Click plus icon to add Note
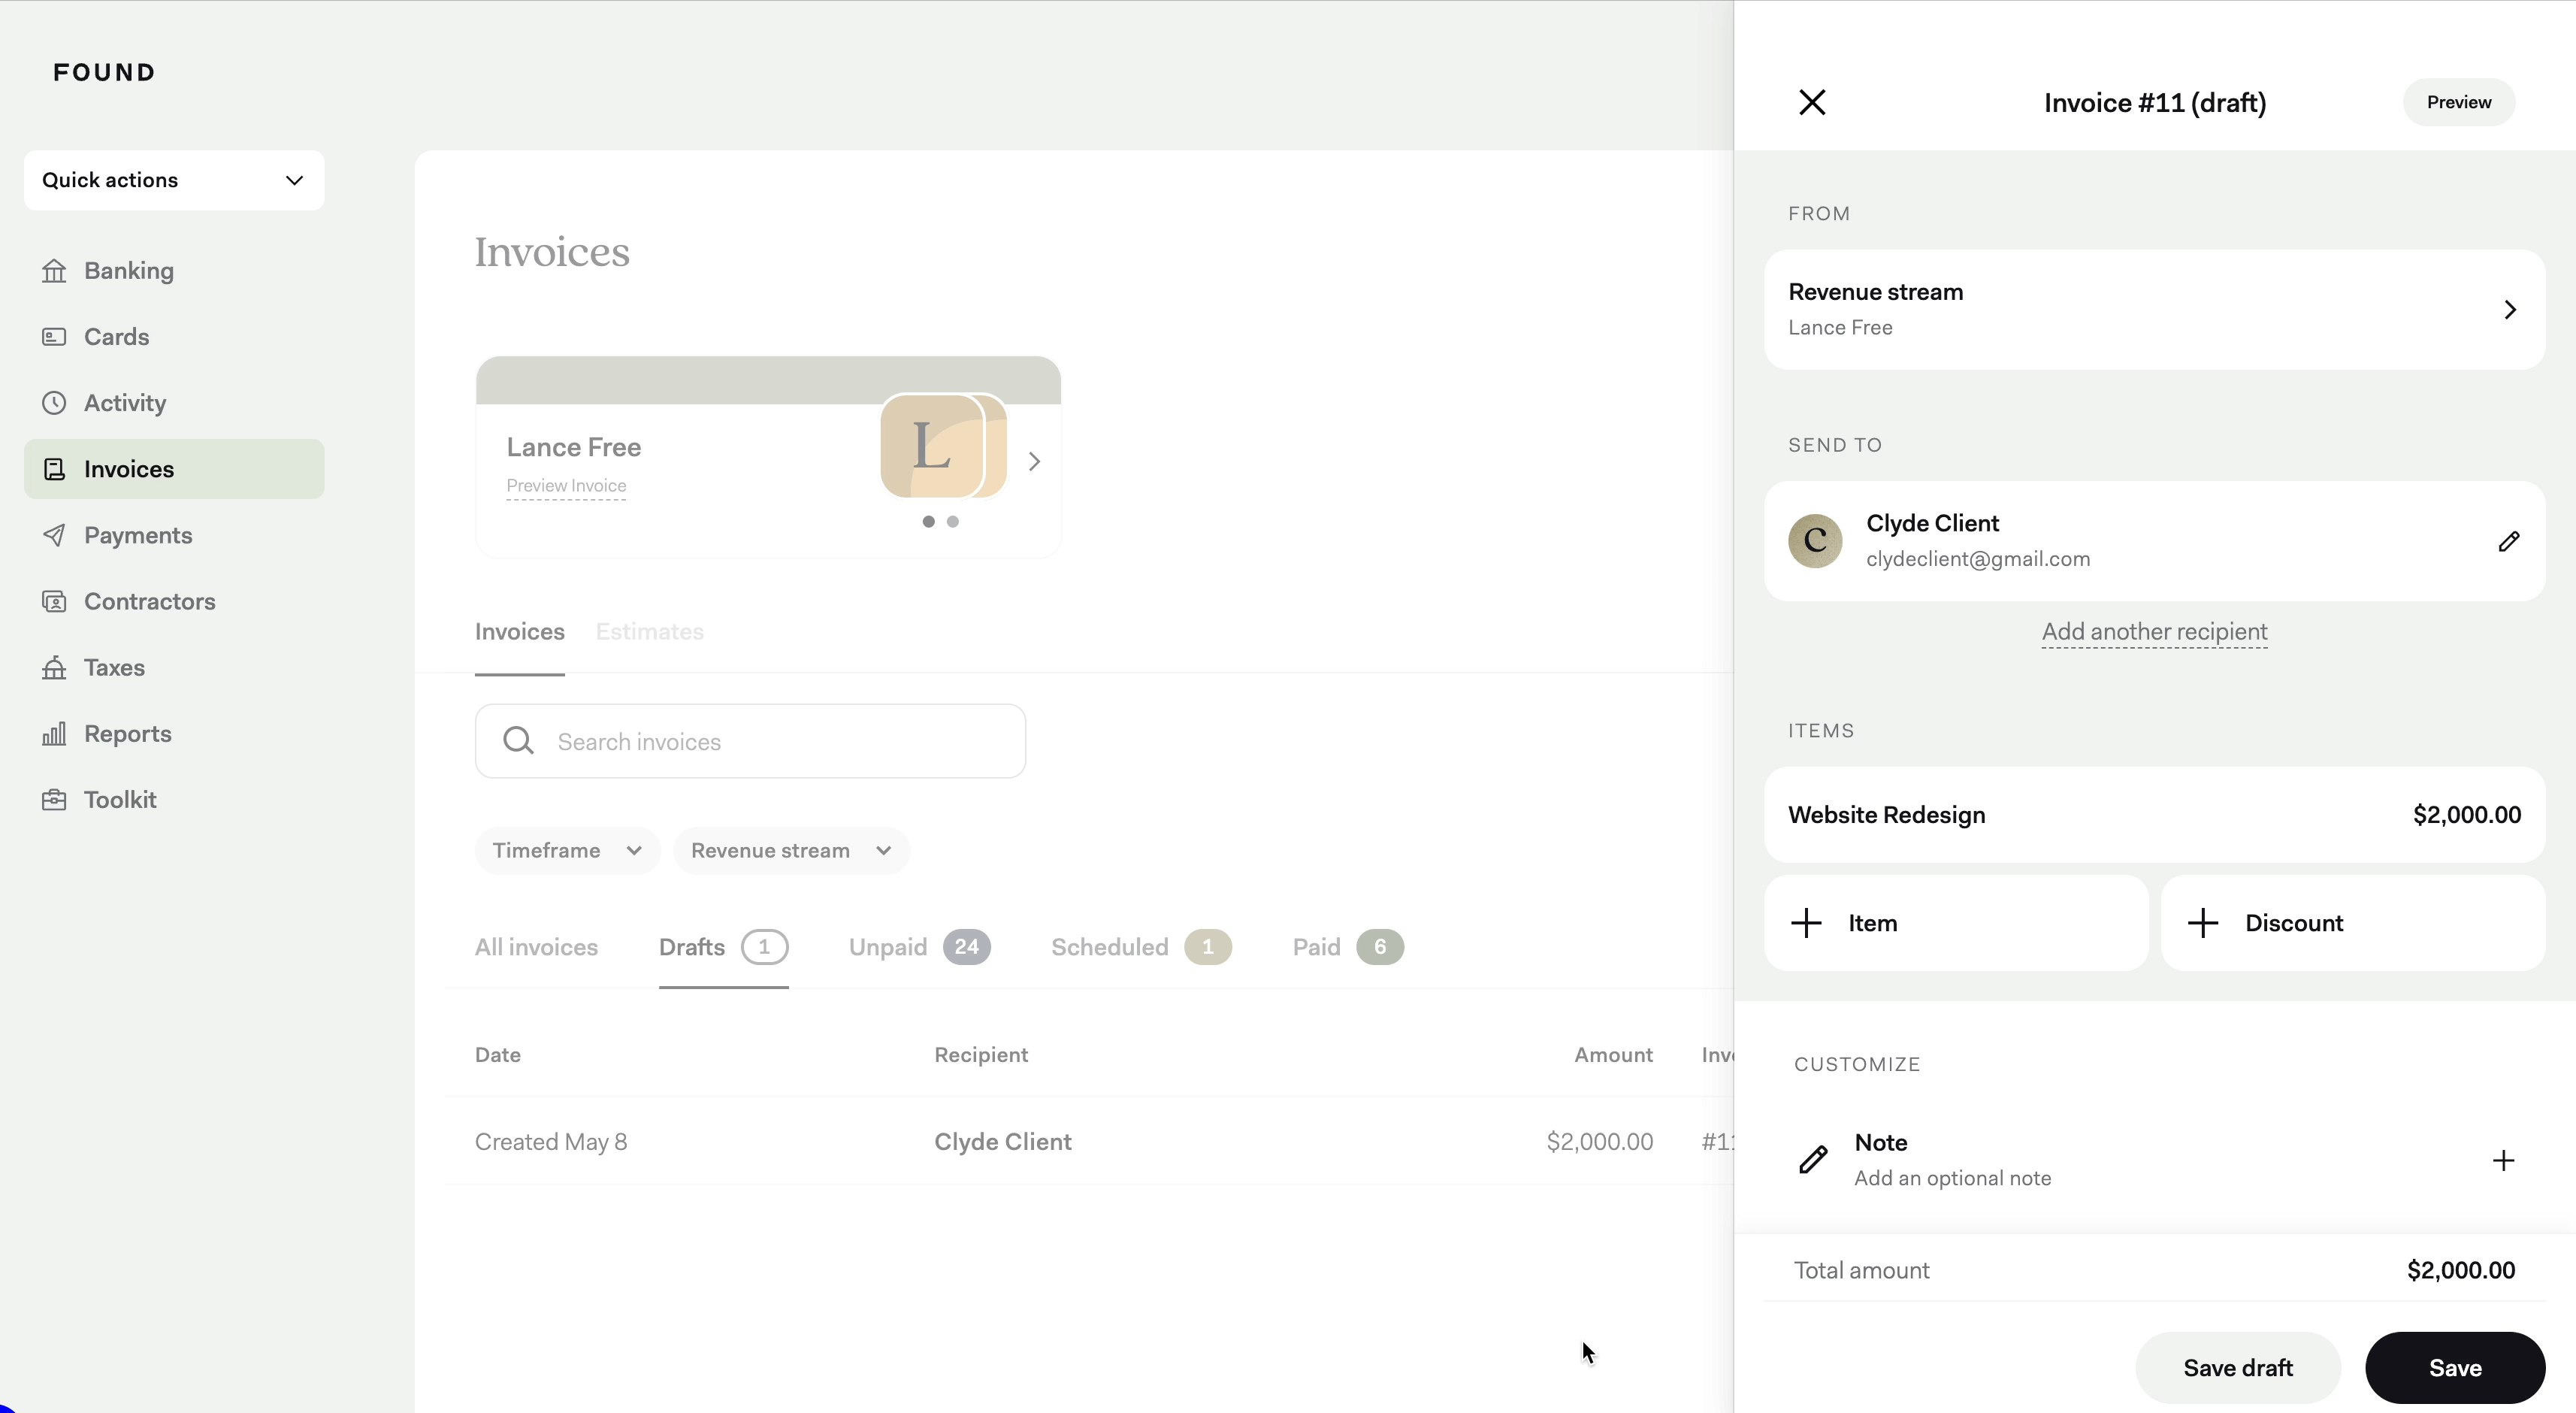 click(2503, 1160)
